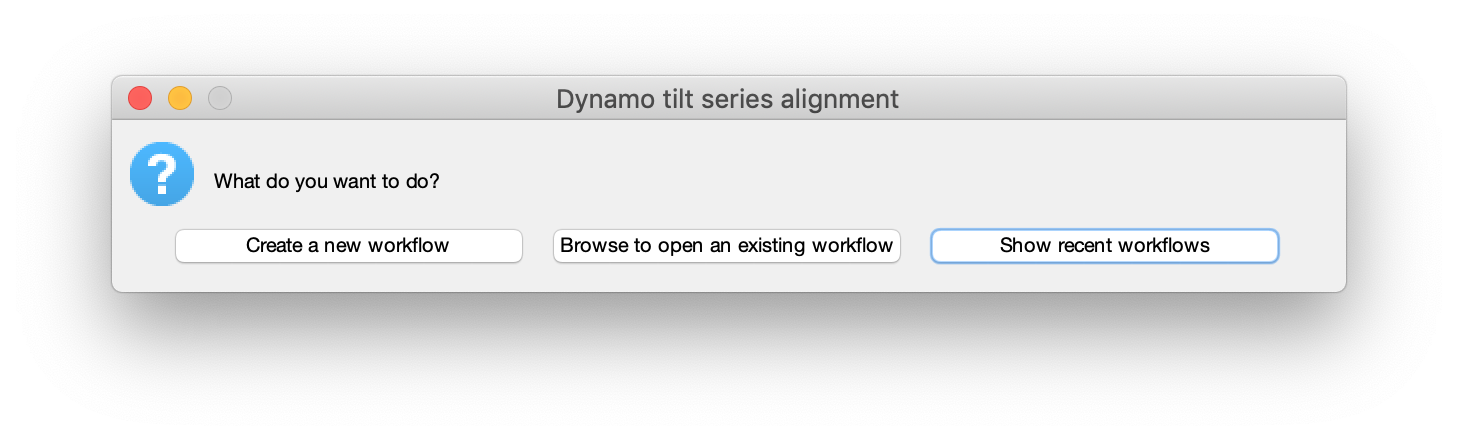Image resolution: width=1458 pixels, height=440 pixels.
Task: Click the Dynamo tilt series alignment title
Action: point(727,99)
